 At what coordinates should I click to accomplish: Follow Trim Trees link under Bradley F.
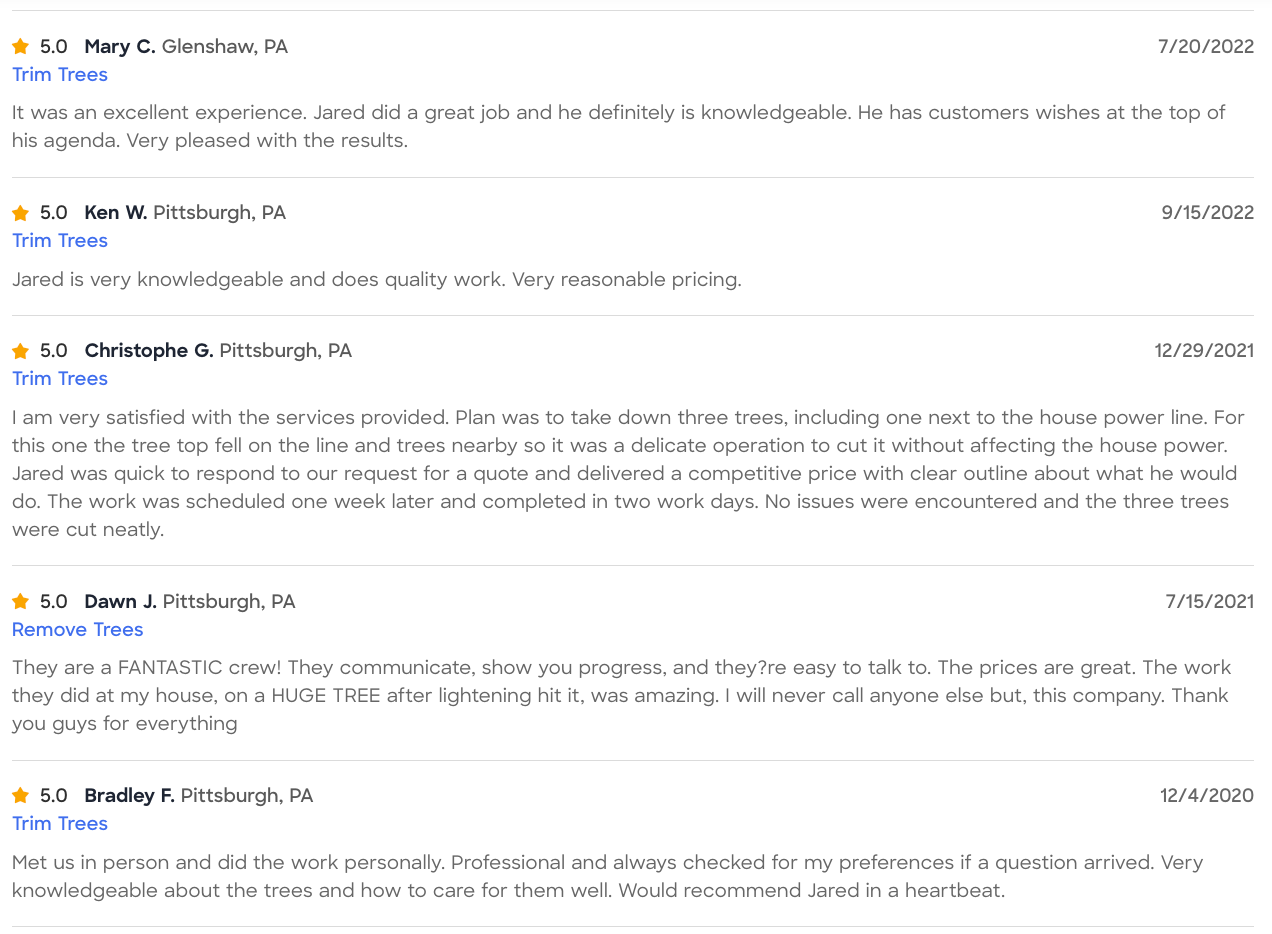coord(60,824)
